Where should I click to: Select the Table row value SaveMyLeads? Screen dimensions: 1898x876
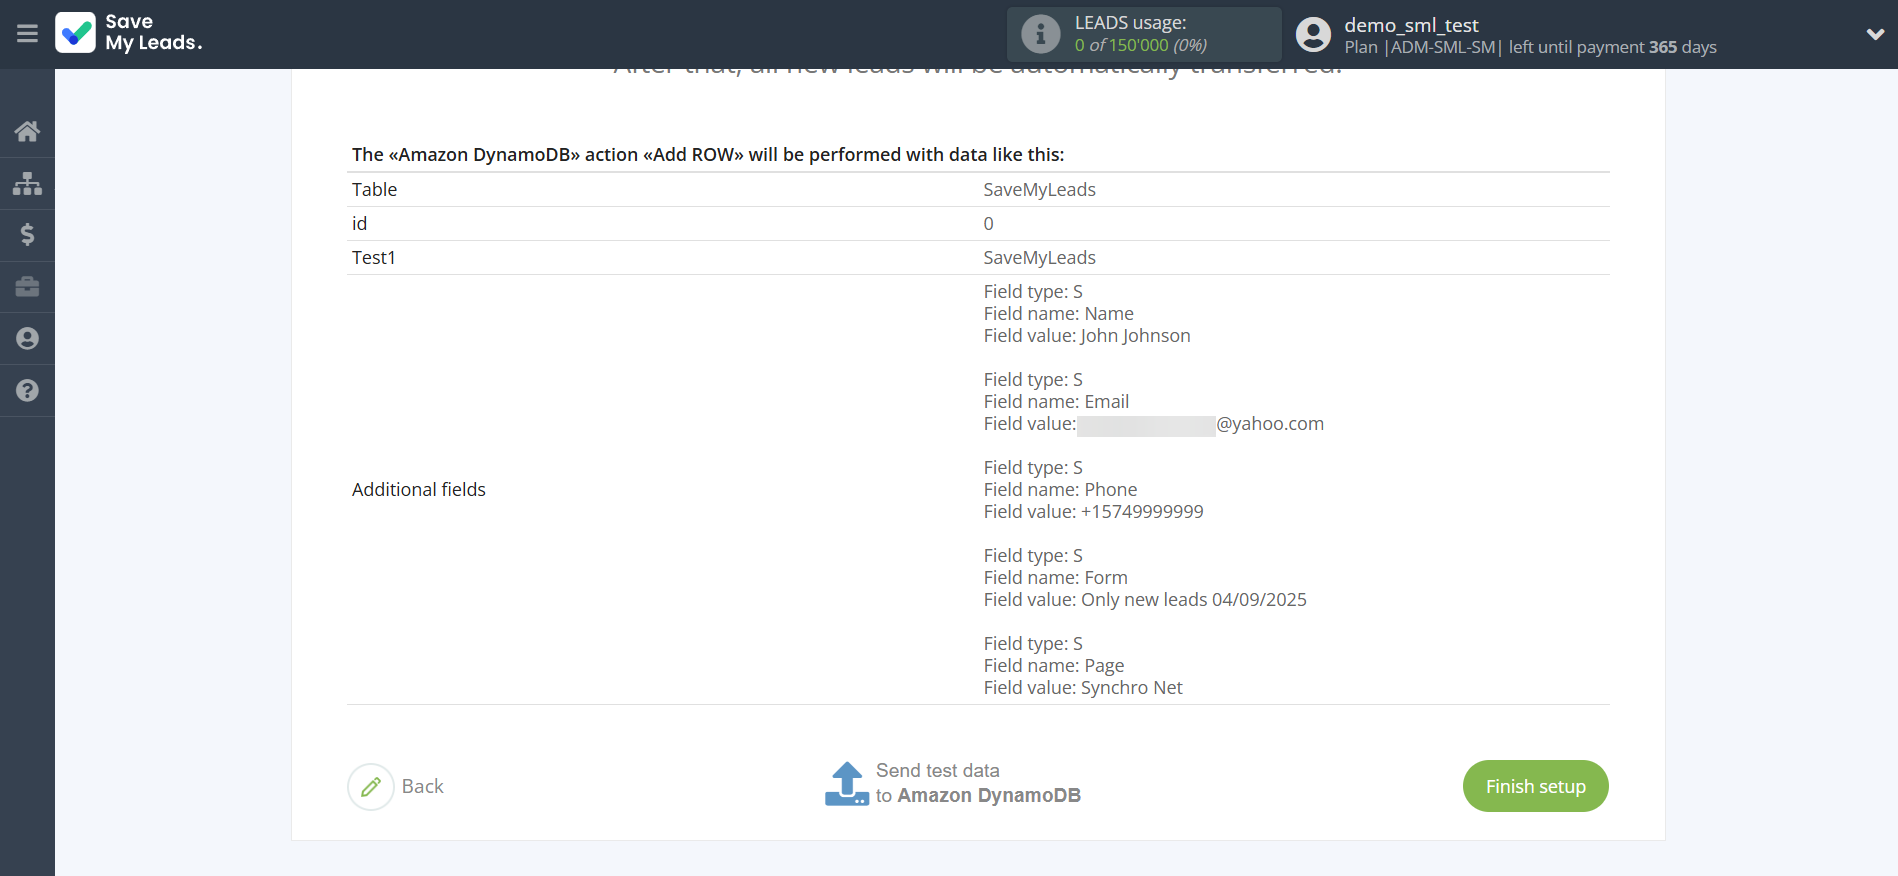click(x=1039, y=190)
